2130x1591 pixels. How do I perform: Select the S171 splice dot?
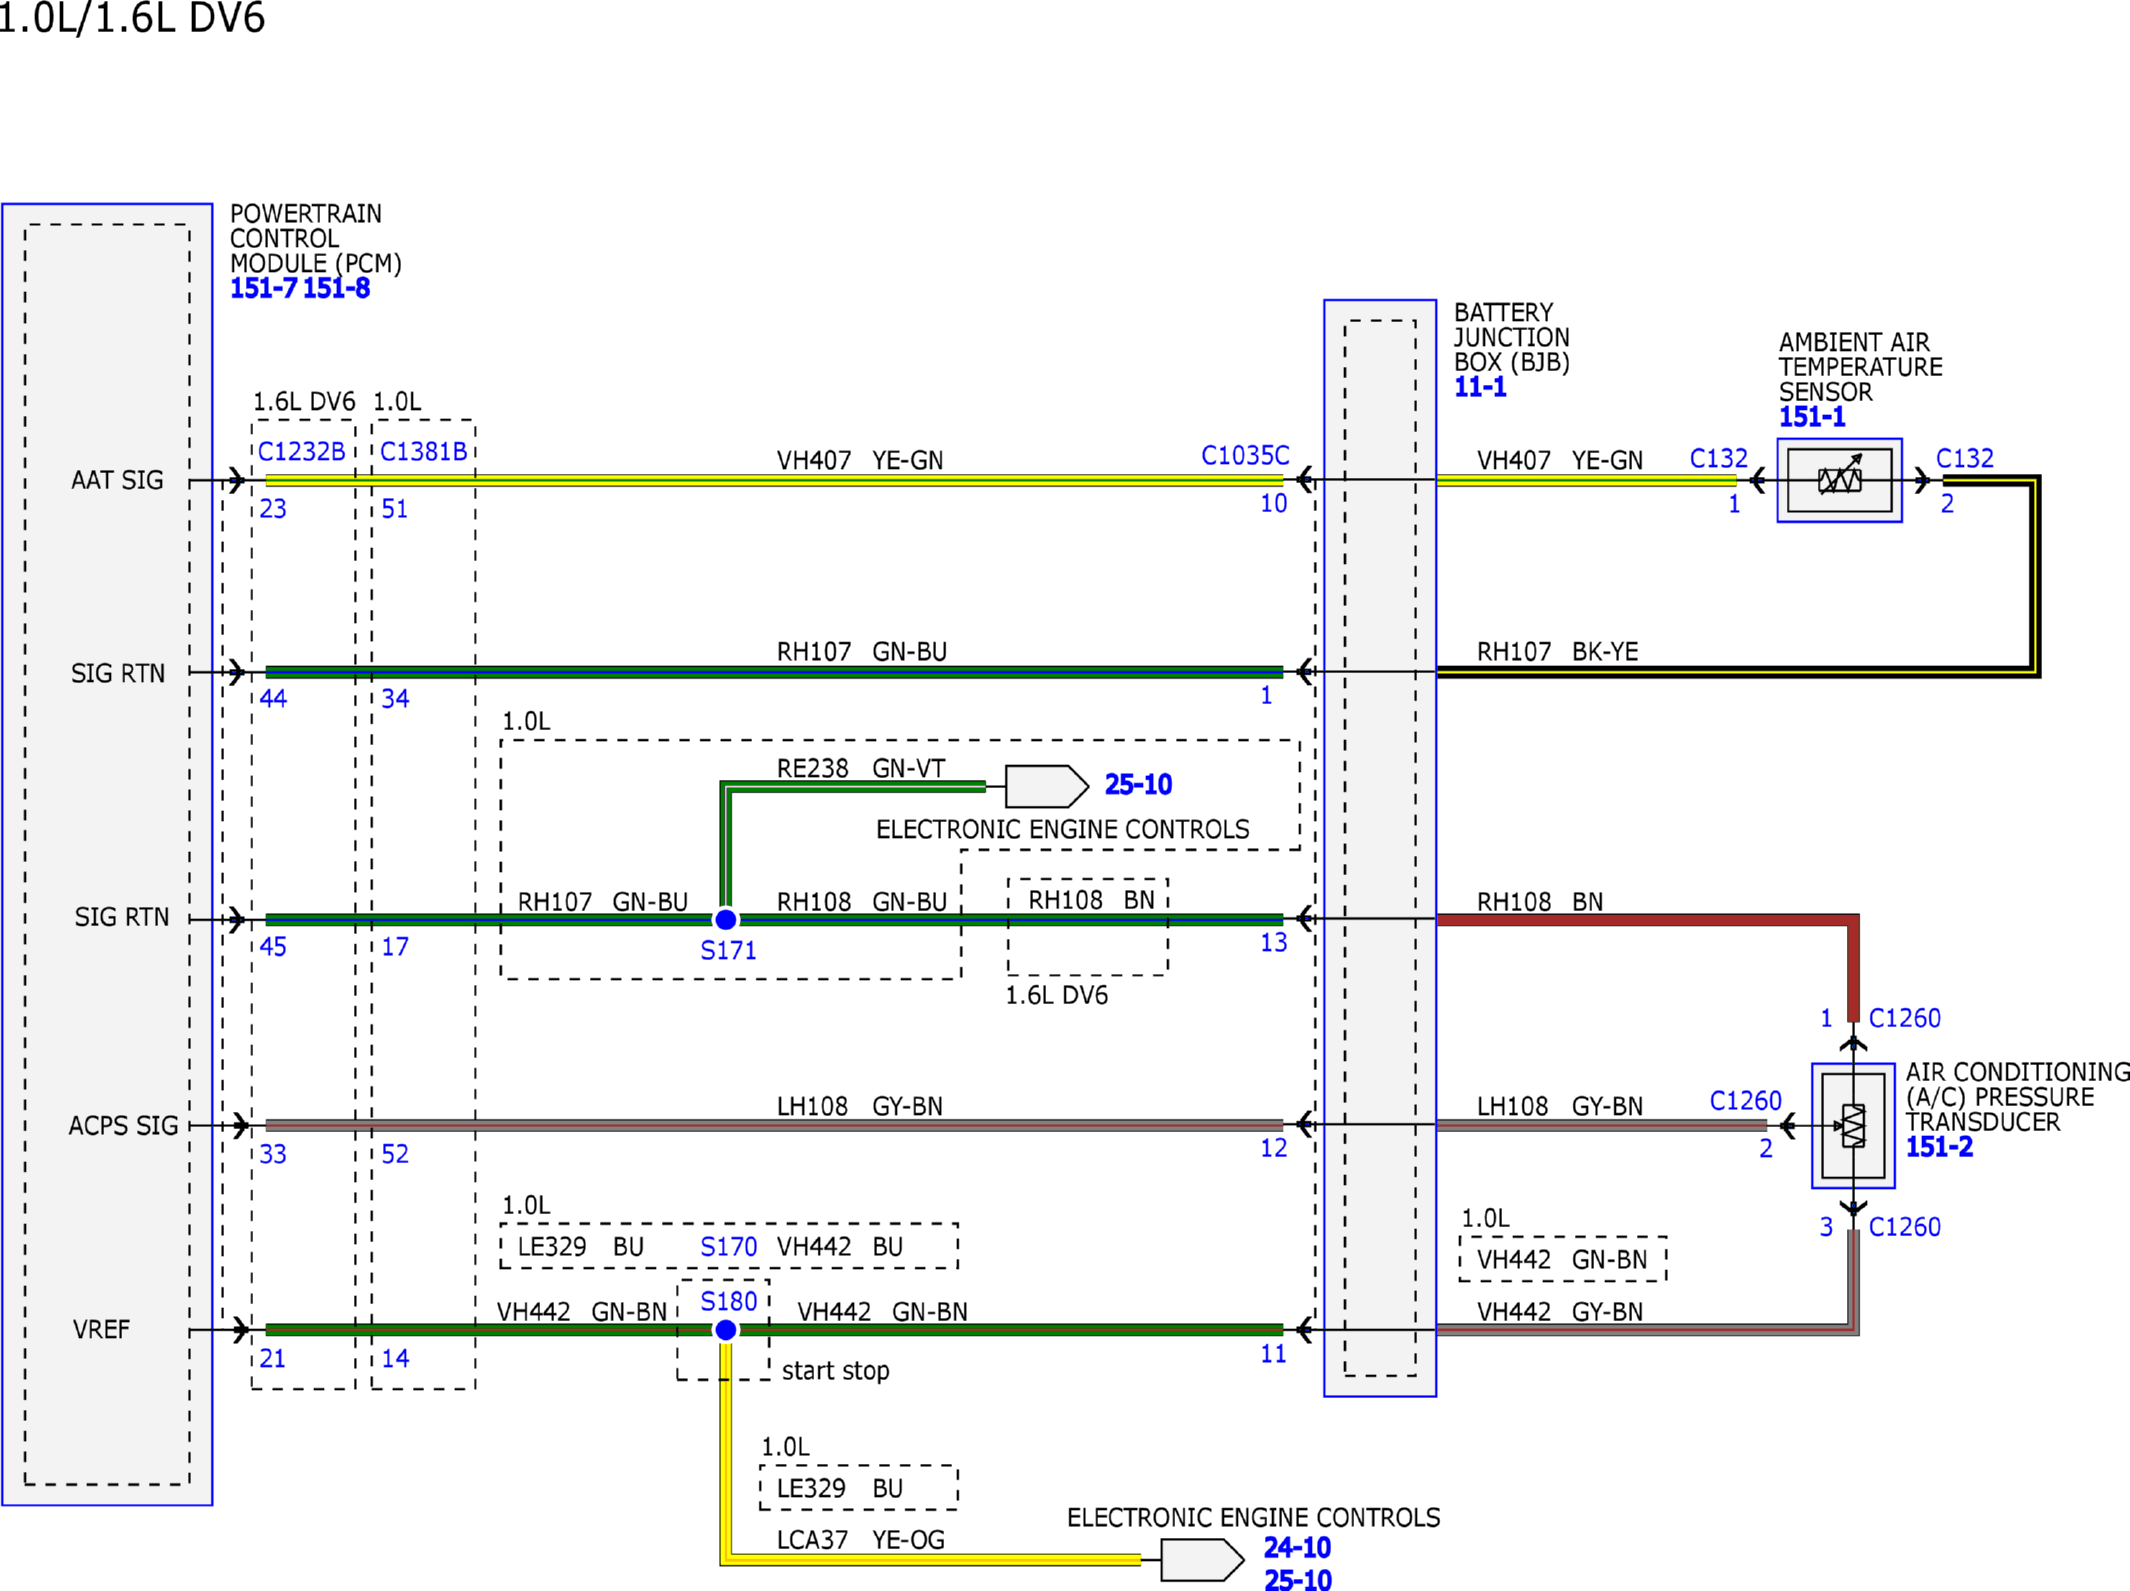(x=726, y=919)
